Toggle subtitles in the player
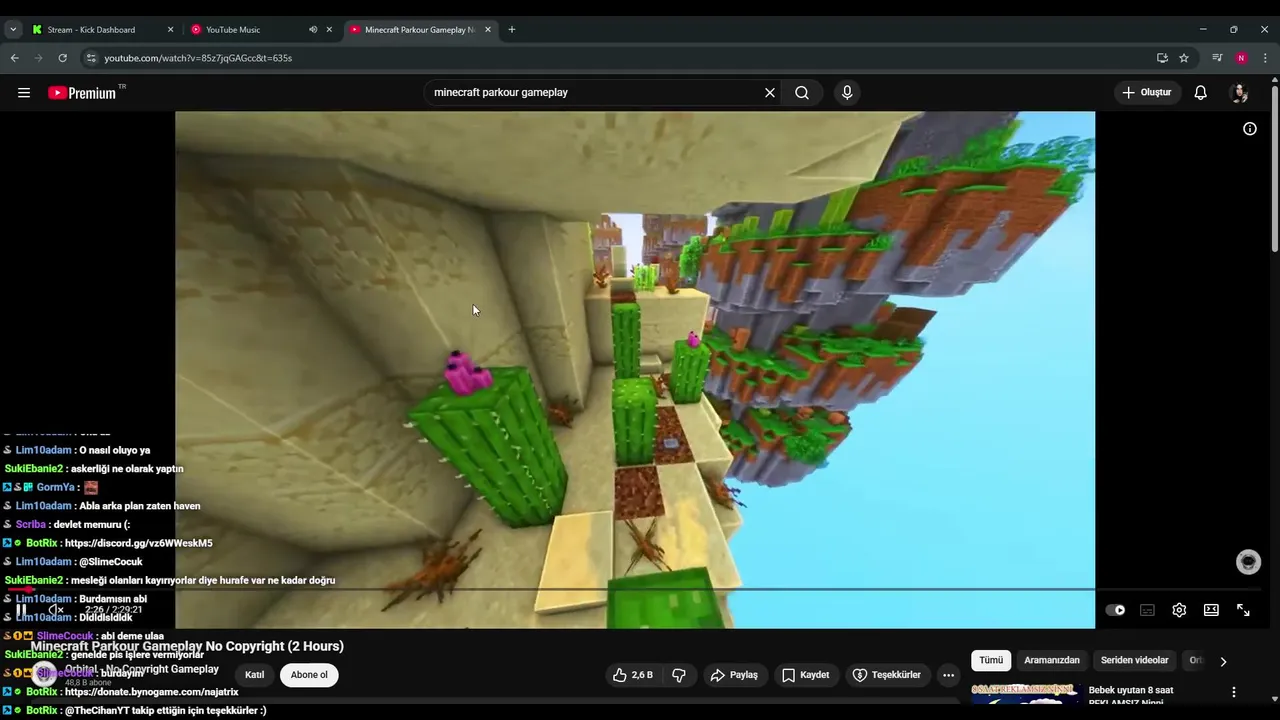This screenshot has width=1280, height=720. point(1147,610)
